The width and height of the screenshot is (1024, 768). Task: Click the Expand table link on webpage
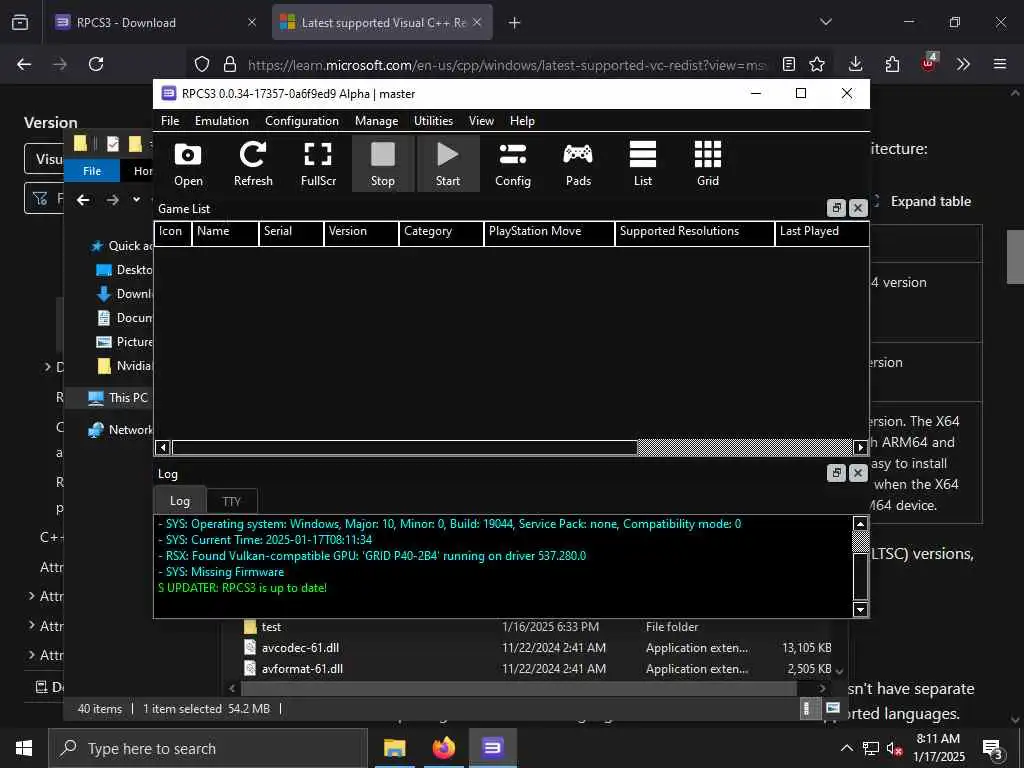tap(930, 201)
